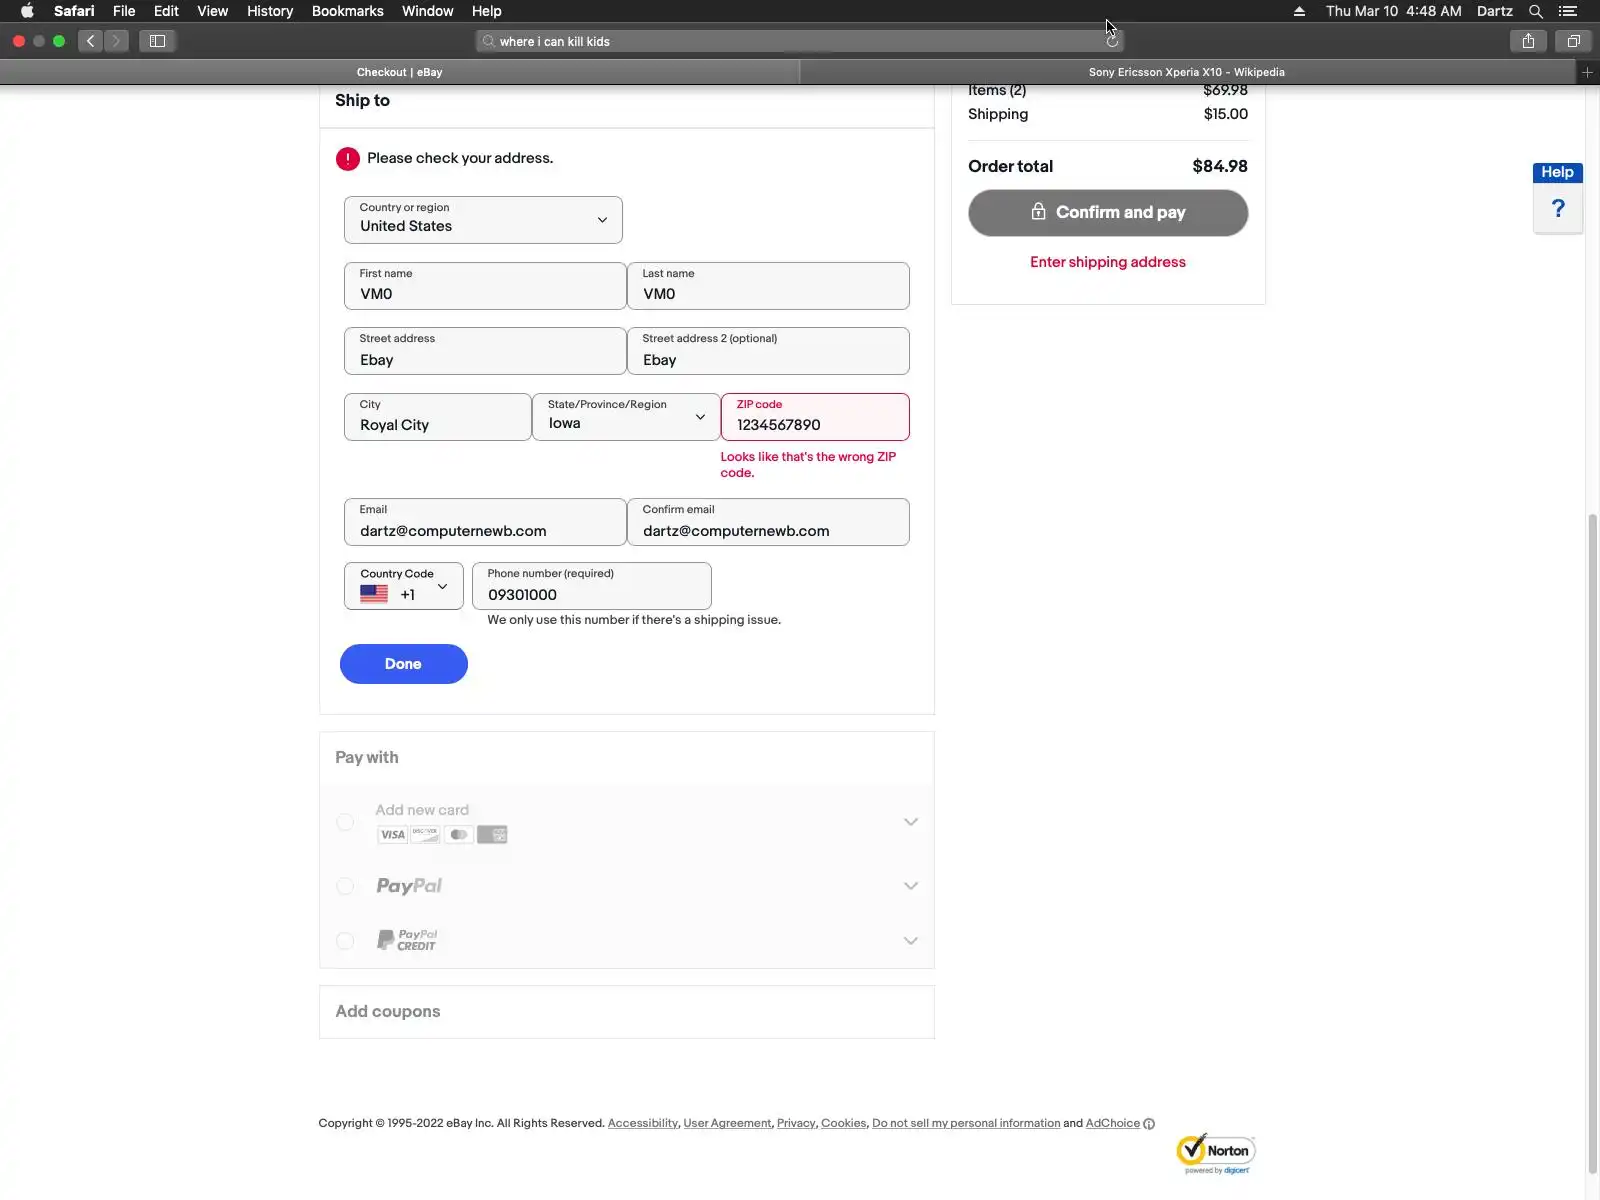This screenshot has height=1200, width=1600.
Task: Open the History menu
Action: [270, 11]
